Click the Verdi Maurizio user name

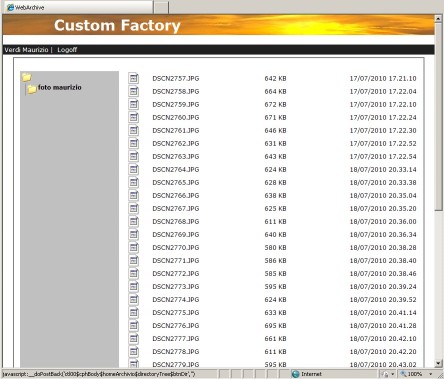(26, 50)
